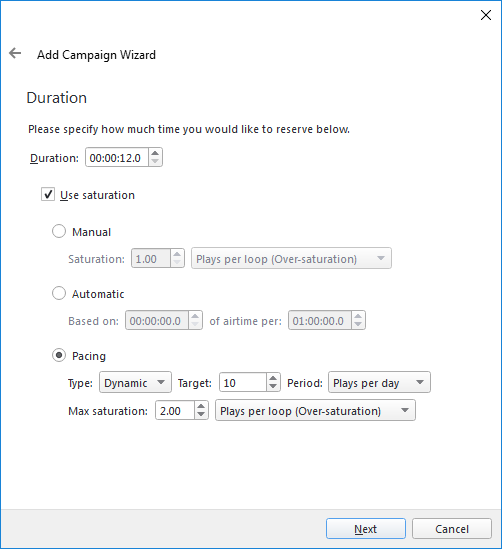Open the Period dropdown showing Plays per day
The height and width of the screenshot is (549, 502).
tap(379, 382)
